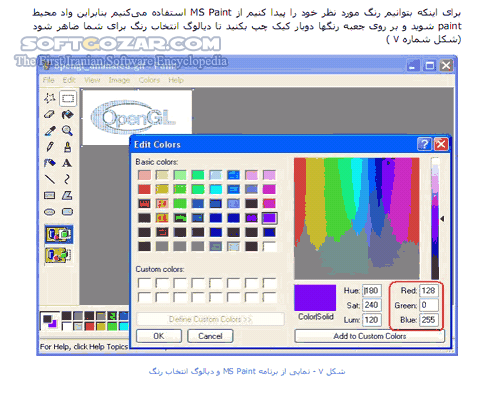Click the luminance slider arrow beside the gradient bar
Viewport: 500px width, 400px height.
tap(442, 219)
